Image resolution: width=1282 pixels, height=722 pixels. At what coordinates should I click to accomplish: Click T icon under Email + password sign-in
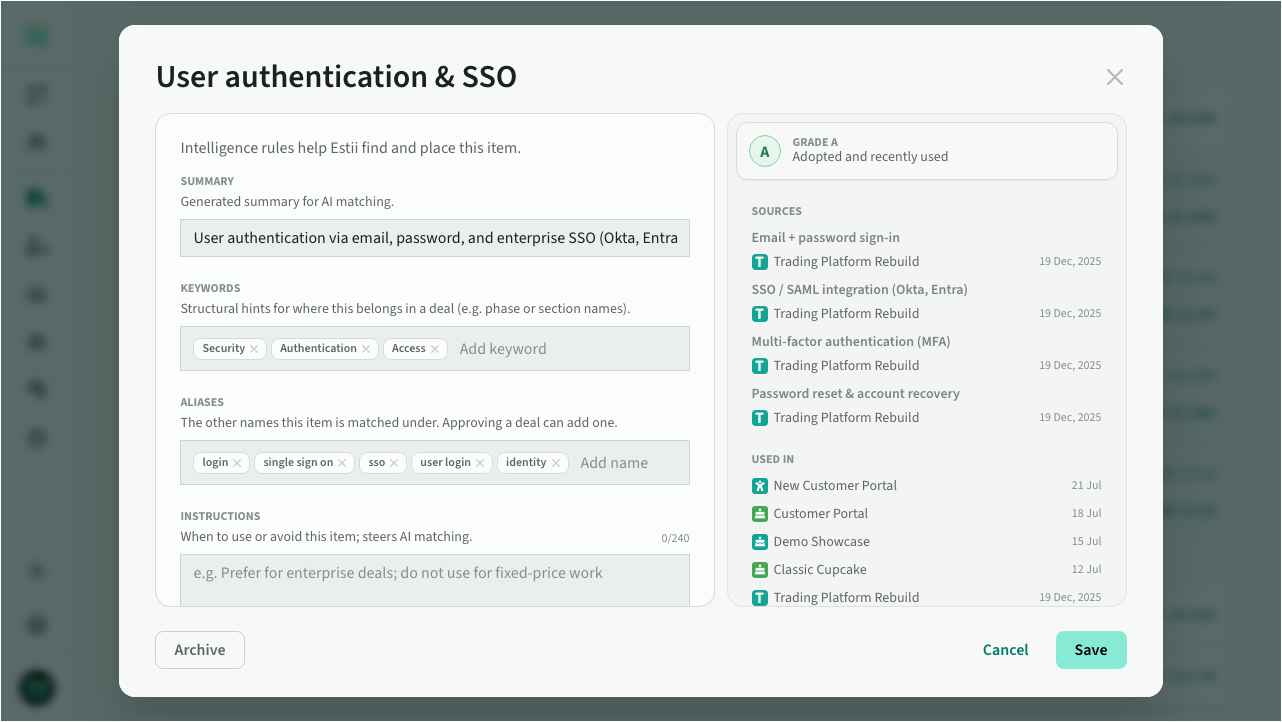pyautogui.click(x=760, y=262)
